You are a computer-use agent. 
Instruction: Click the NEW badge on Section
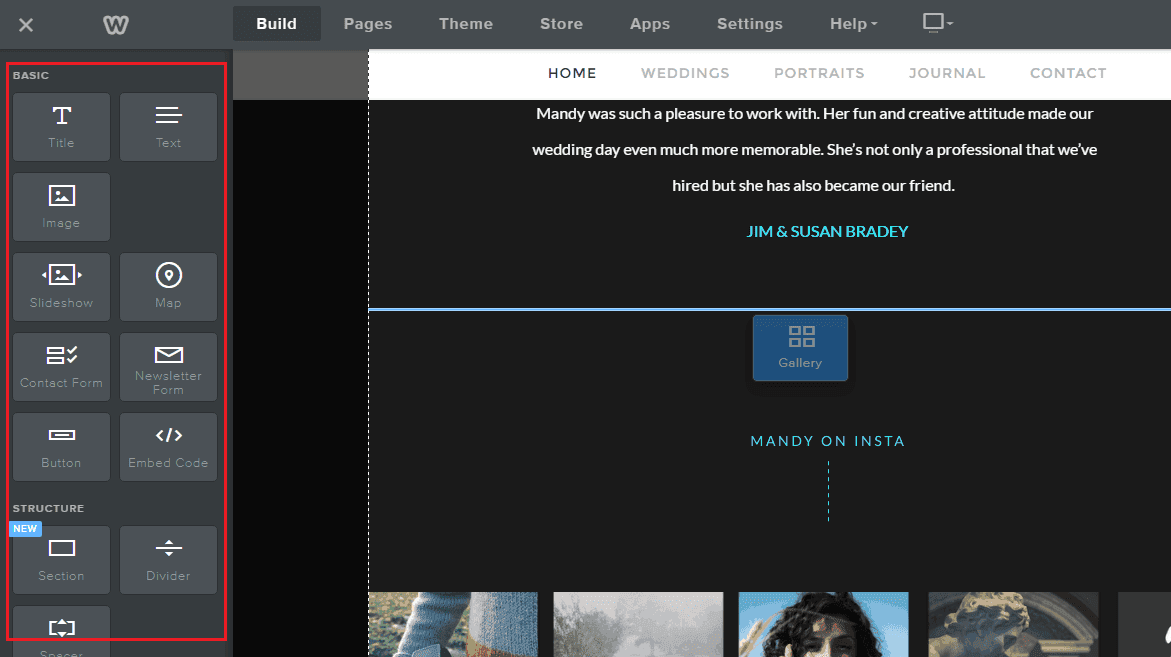pyautogui.click(x=25, y=529)
